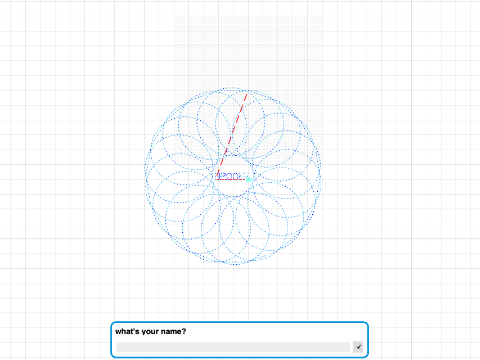Click the red dashed horizontal line

231,180
